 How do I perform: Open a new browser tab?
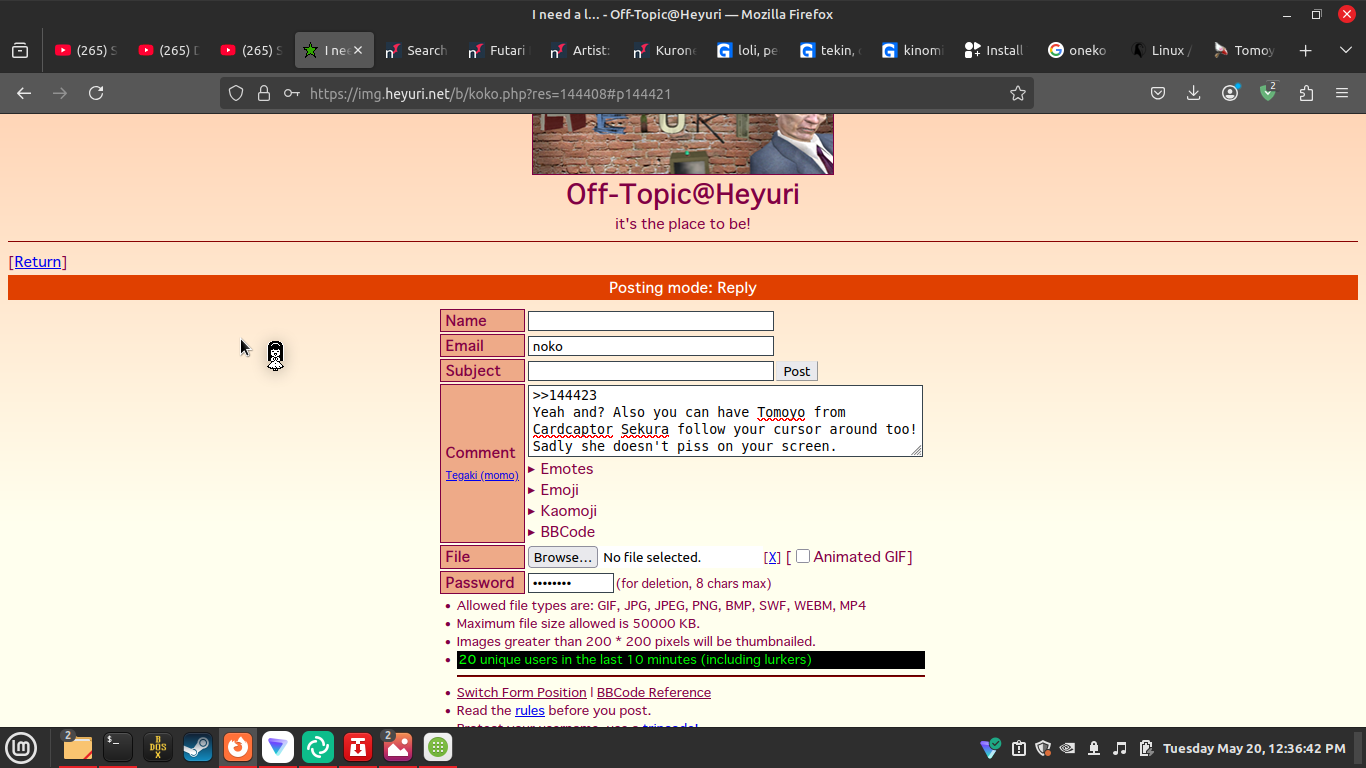tap(1305, 50)
